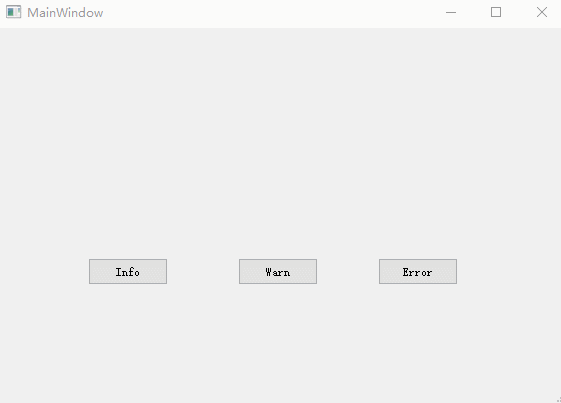This screenshot has height=403, width=561.
Task: Trigger the Warn button
Action: [x=278, y=272]
